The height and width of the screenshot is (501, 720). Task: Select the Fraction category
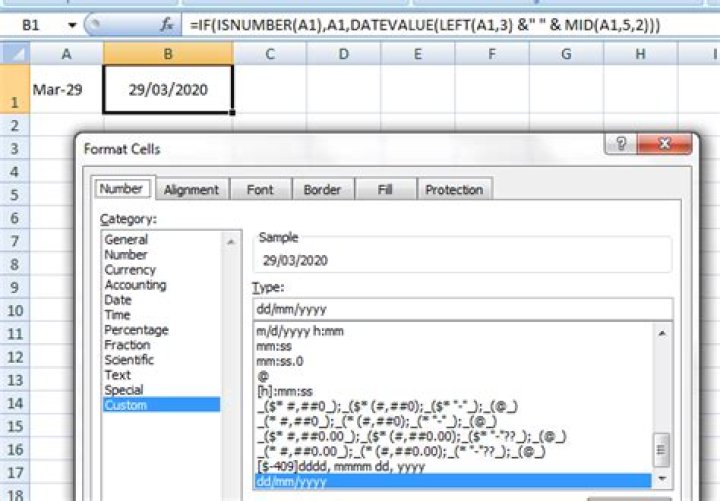pos(161,345)
